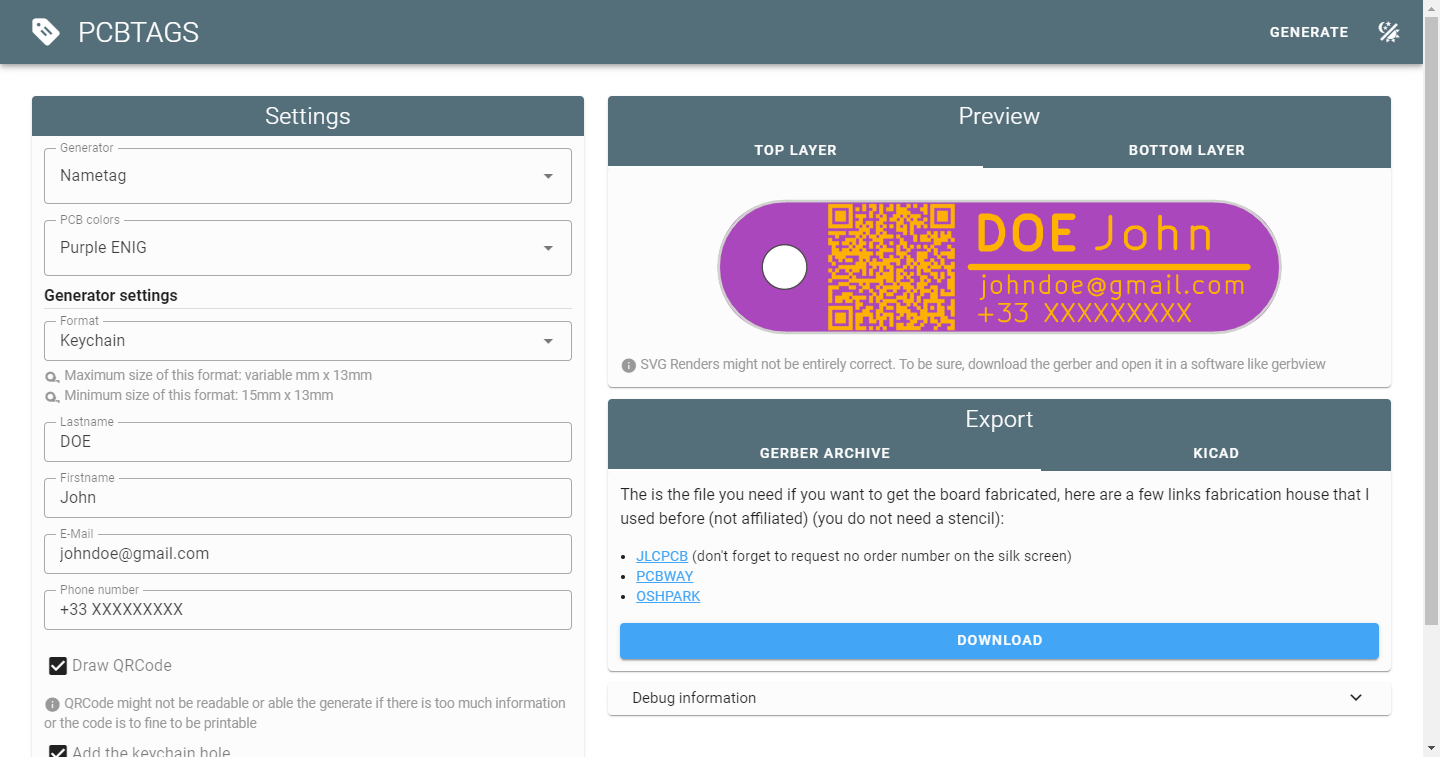1440x757 pixels.
Task: Click the Generate button in the header
Action: click(x=1308, y=32)
